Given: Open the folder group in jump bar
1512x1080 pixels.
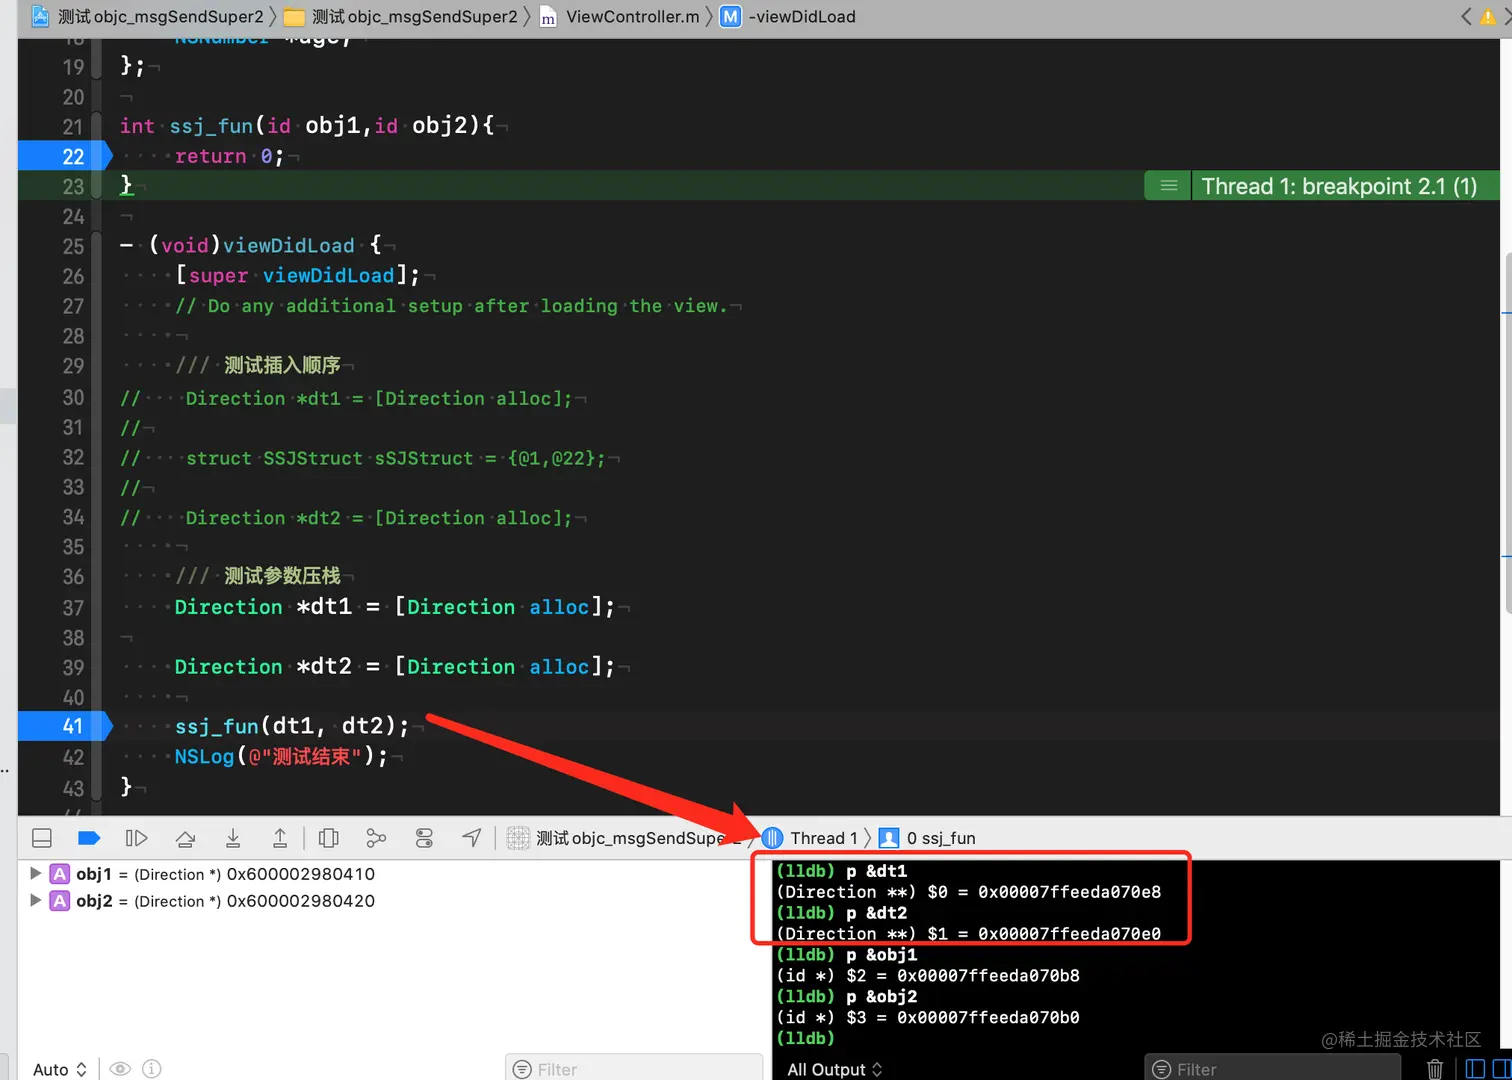Looking at the screenshot, I should point(401,16).
